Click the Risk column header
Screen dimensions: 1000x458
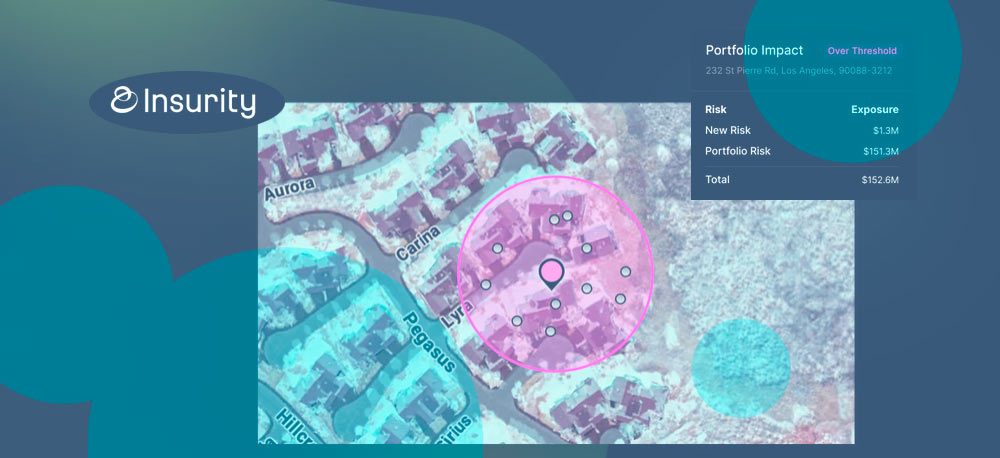tap(716, 110)
